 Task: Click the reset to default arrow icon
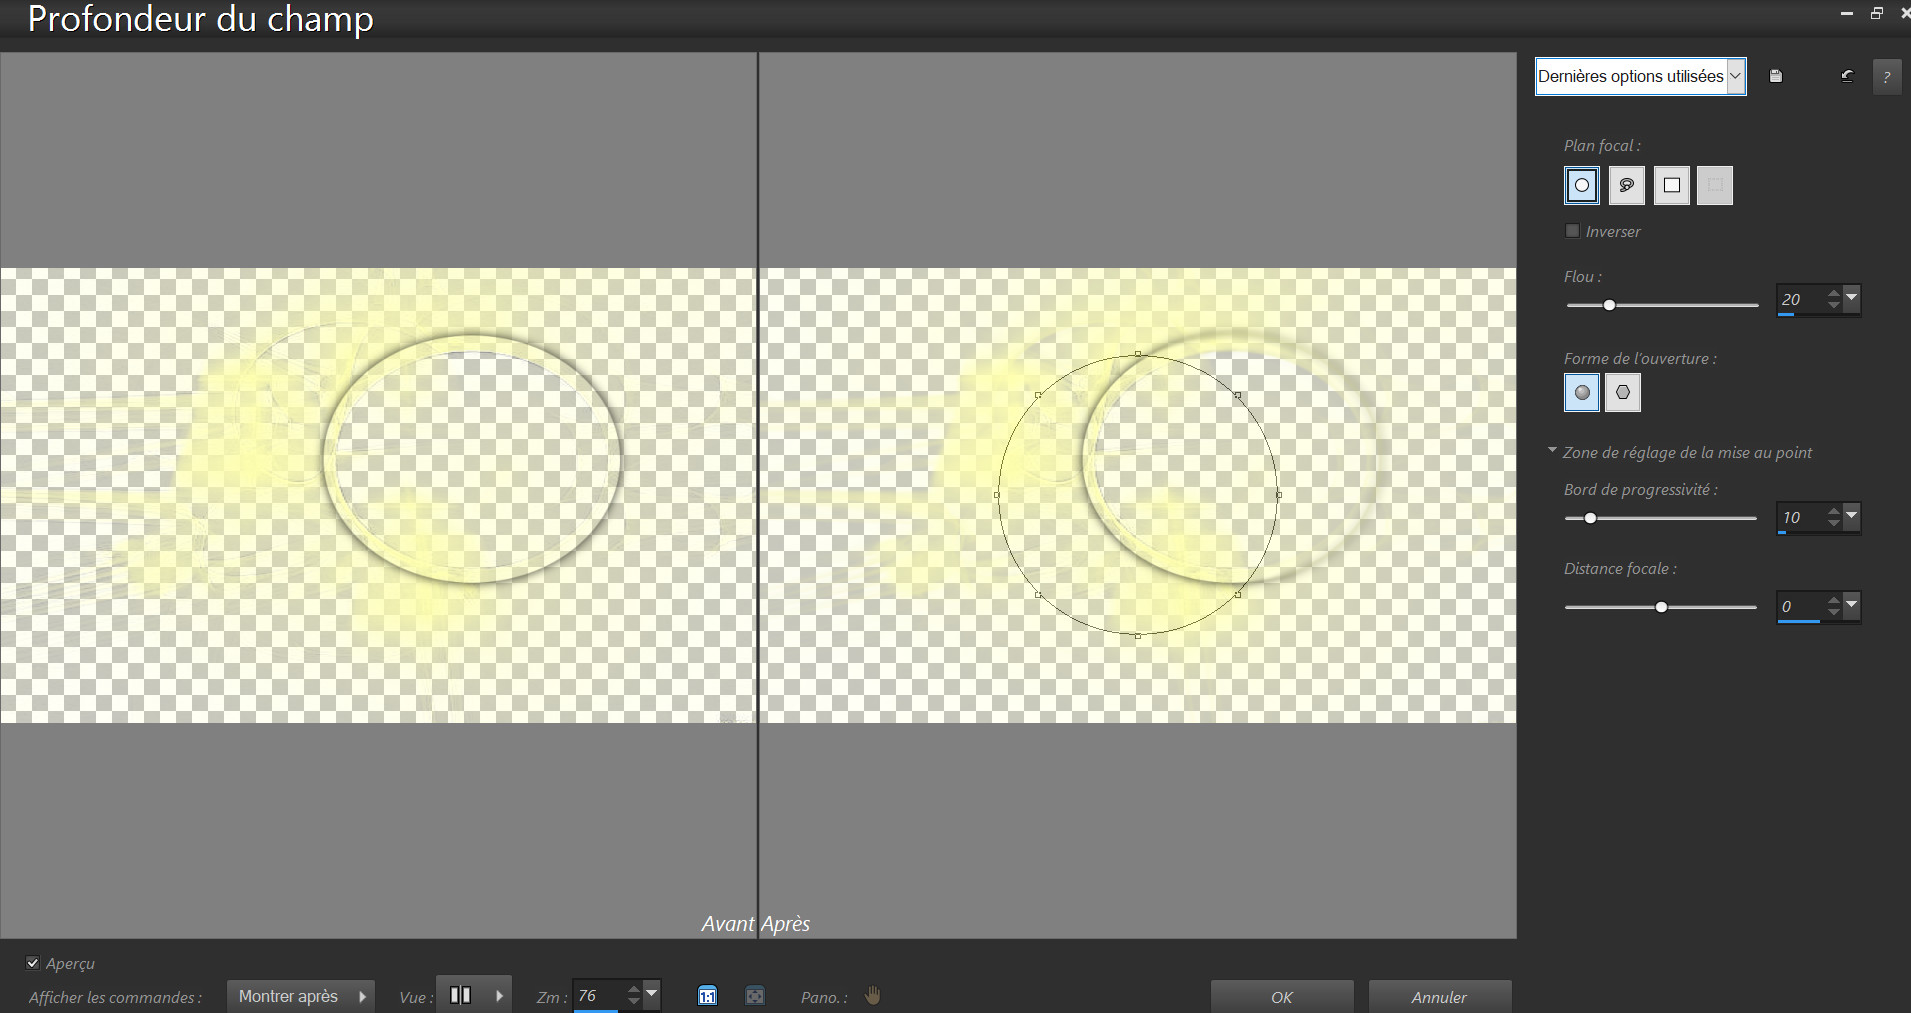click(1847, 76)
